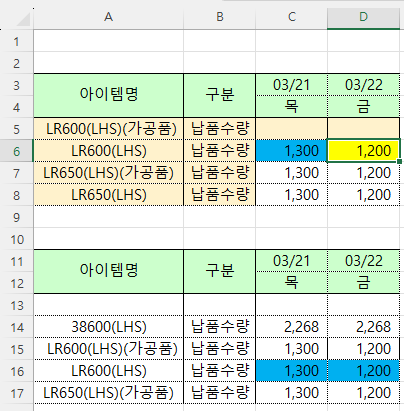The width and height of the screenshot is (404, 411).
Task: Click 2,268 cell in column C
Action: pos(292,327)
